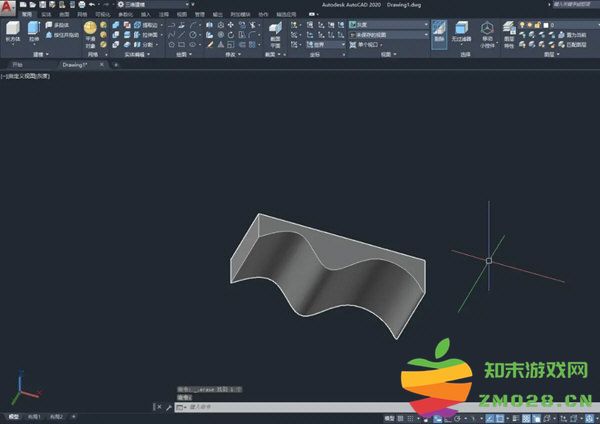
Task: Expand the Modify panel title
Action: pos(233,54)
